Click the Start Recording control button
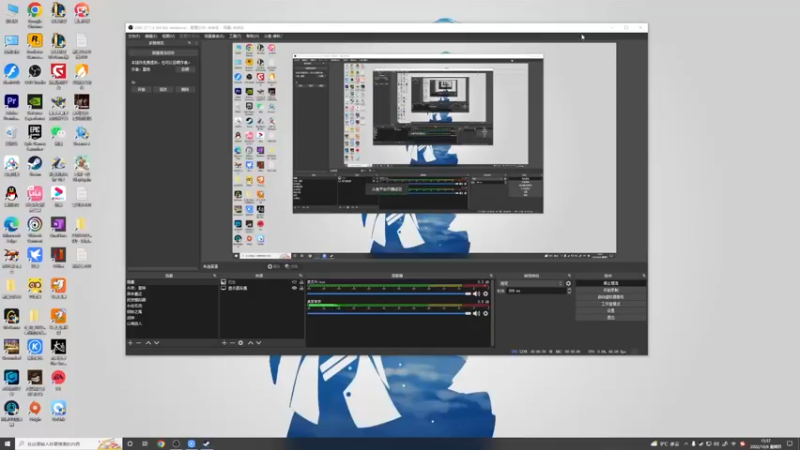The image size is (800, 450). click(611, 290)
